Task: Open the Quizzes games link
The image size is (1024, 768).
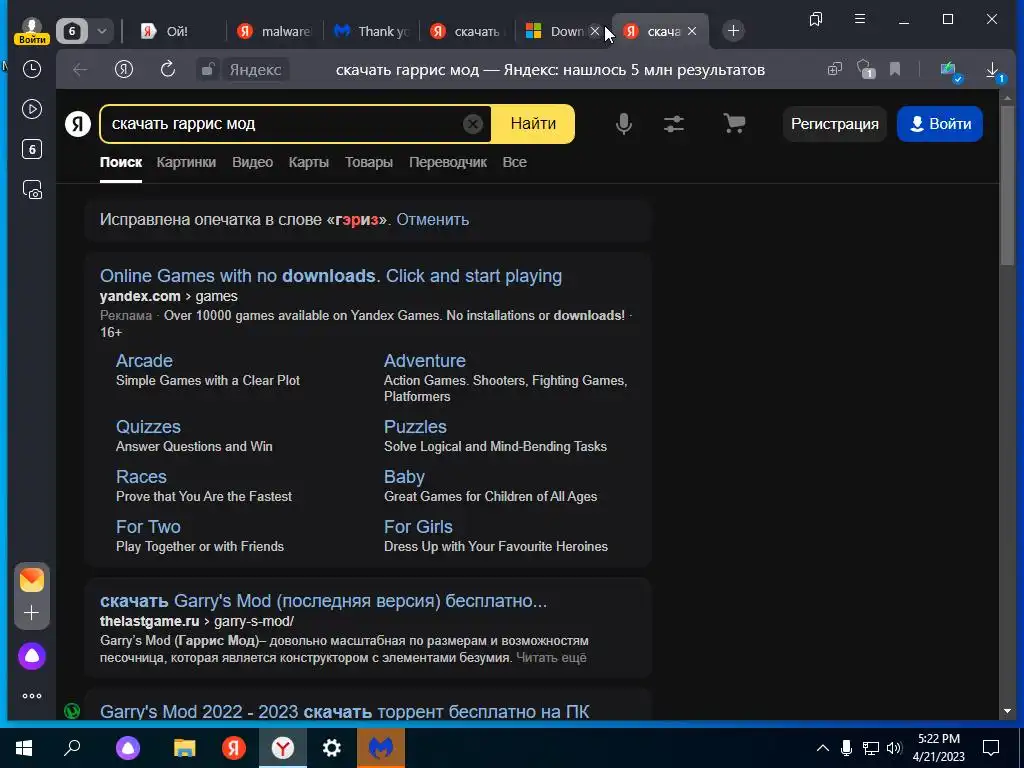Action: click(148, 426)
